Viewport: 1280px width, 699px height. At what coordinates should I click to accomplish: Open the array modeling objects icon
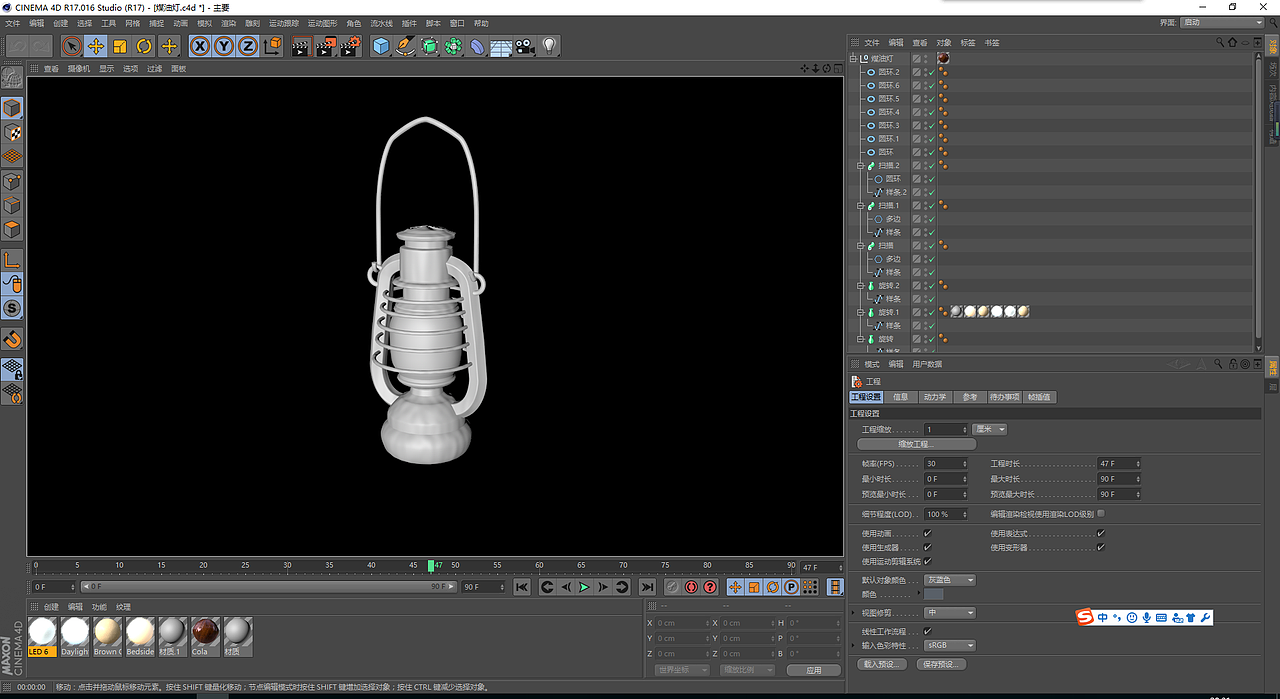tap(453, 46)
